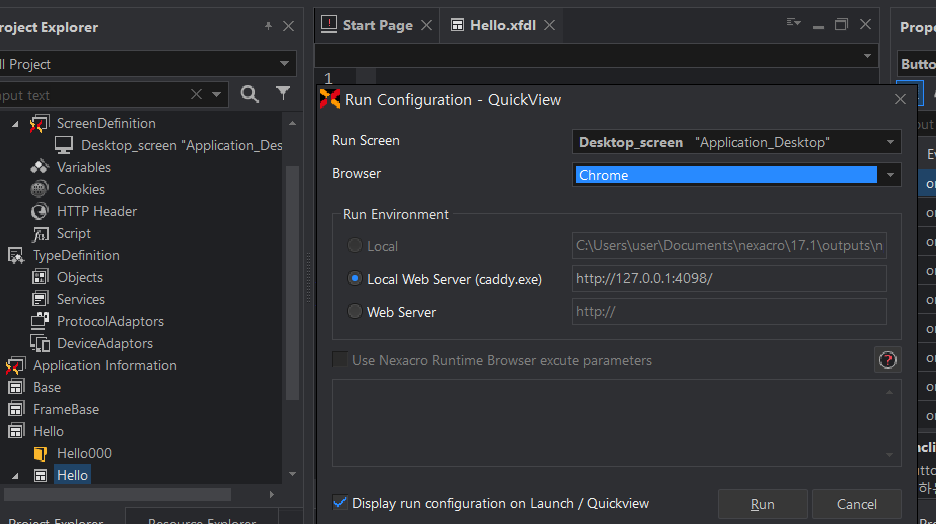Open the editor tab list icon
Image resolution: width=936 pixels, height=524 pixels.
pos(793,23)
